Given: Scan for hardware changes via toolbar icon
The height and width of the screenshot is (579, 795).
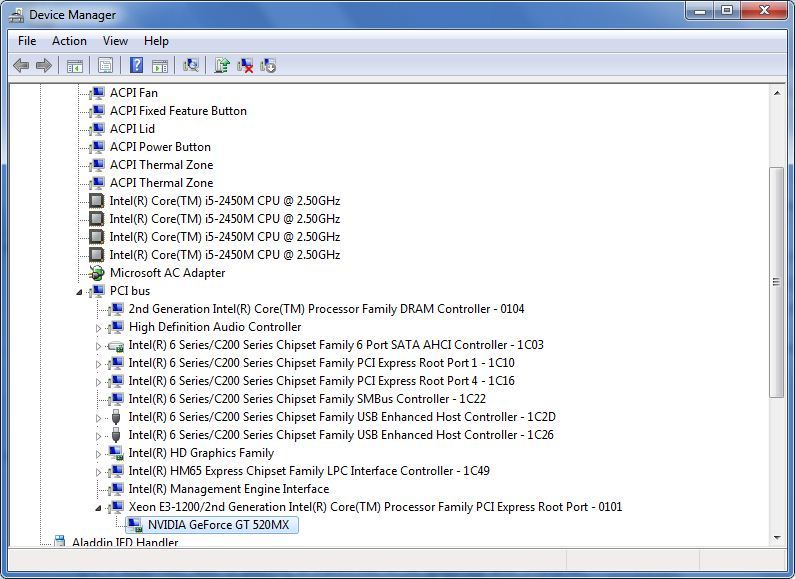Looking at the screenshot, I should (191, 65).
